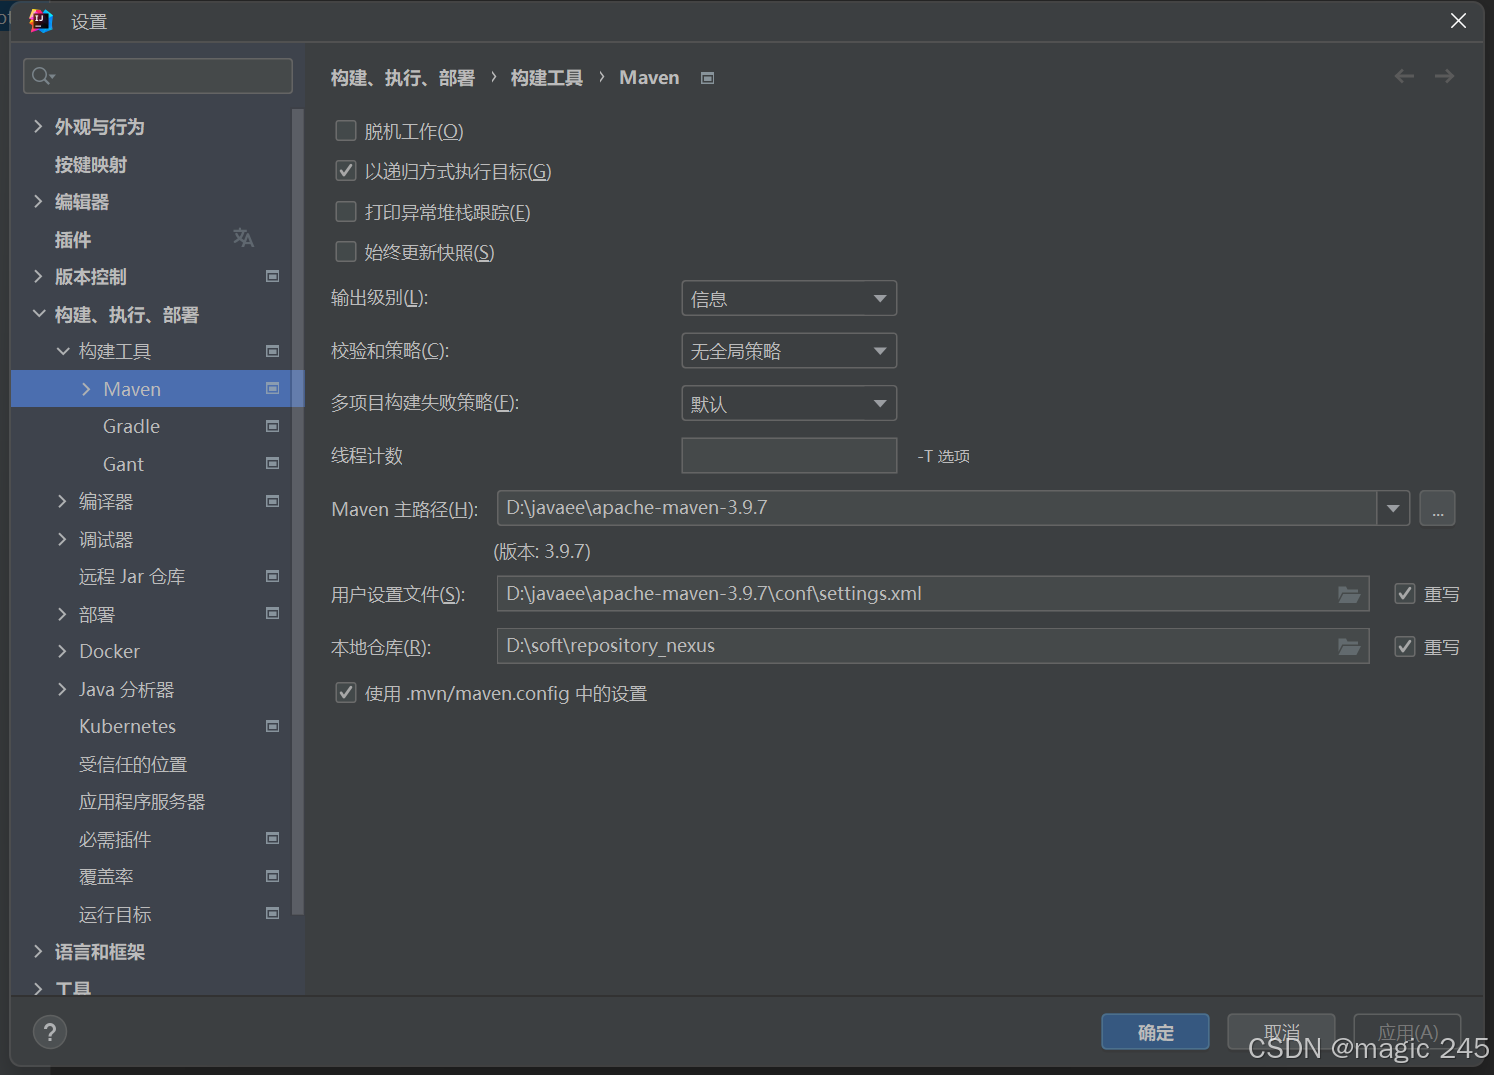Click 应用(A) button
The width and height of the screenshot is (1494, 1075).
coord(1407,1032)
